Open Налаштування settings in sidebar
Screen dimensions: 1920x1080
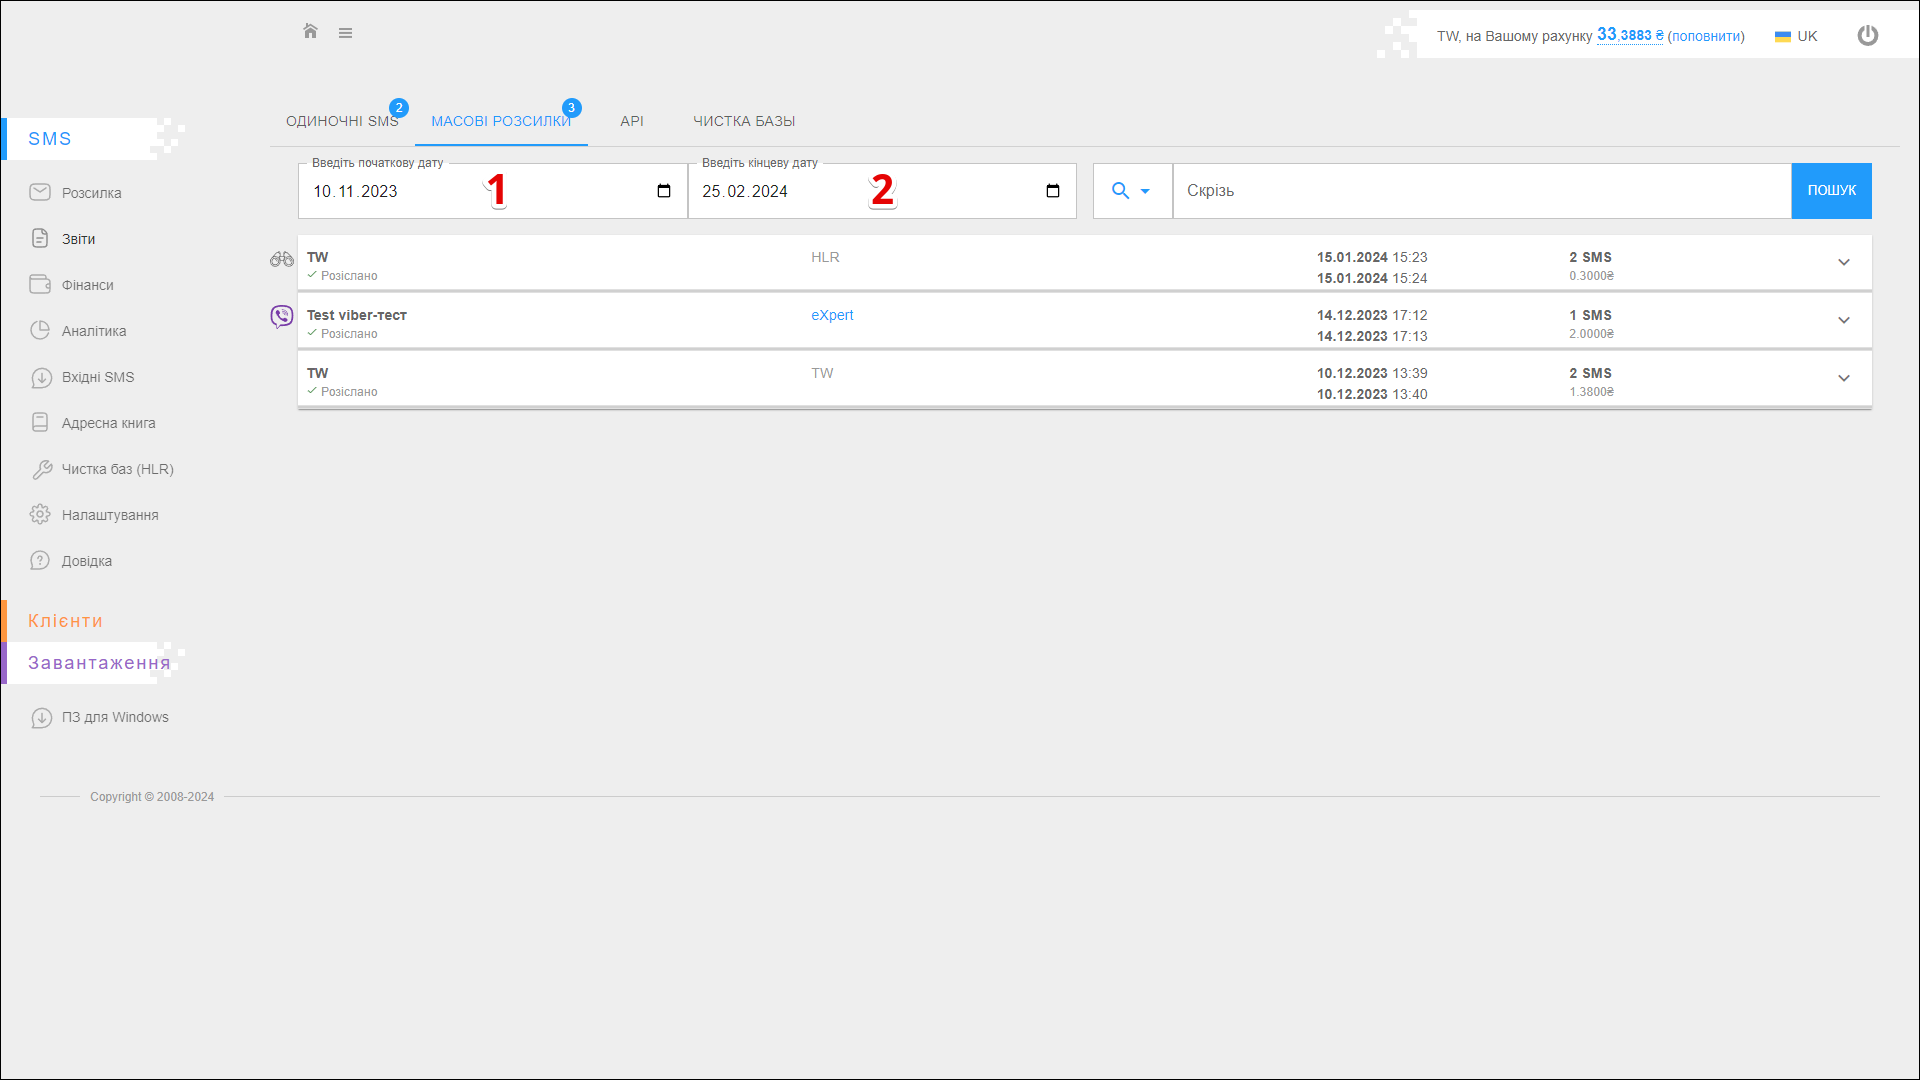point(109,515)
